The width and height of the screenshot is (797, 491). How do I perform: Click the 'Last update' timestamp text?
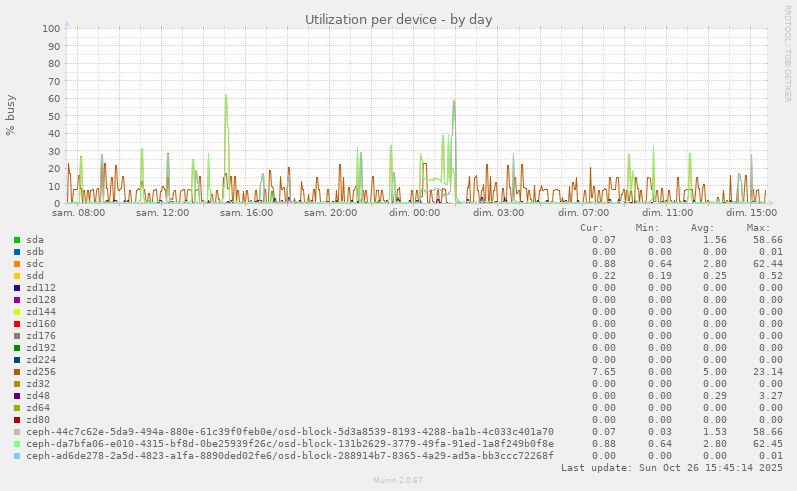point(672,468)
